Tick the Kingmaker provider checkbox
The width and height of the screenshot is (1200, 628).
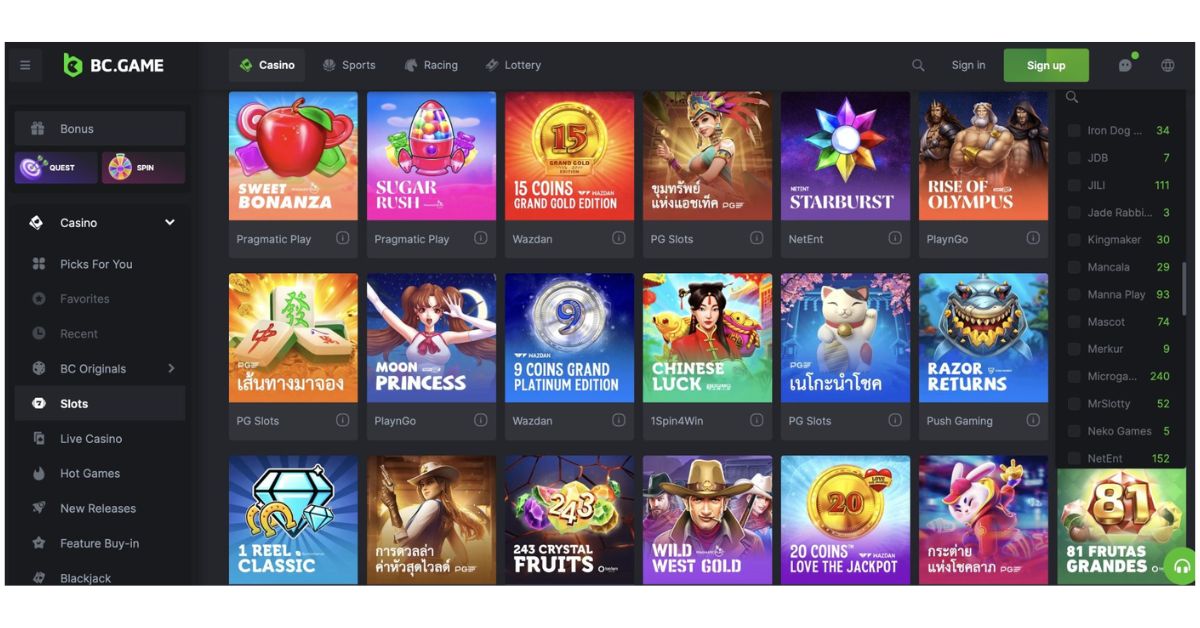1074,240
